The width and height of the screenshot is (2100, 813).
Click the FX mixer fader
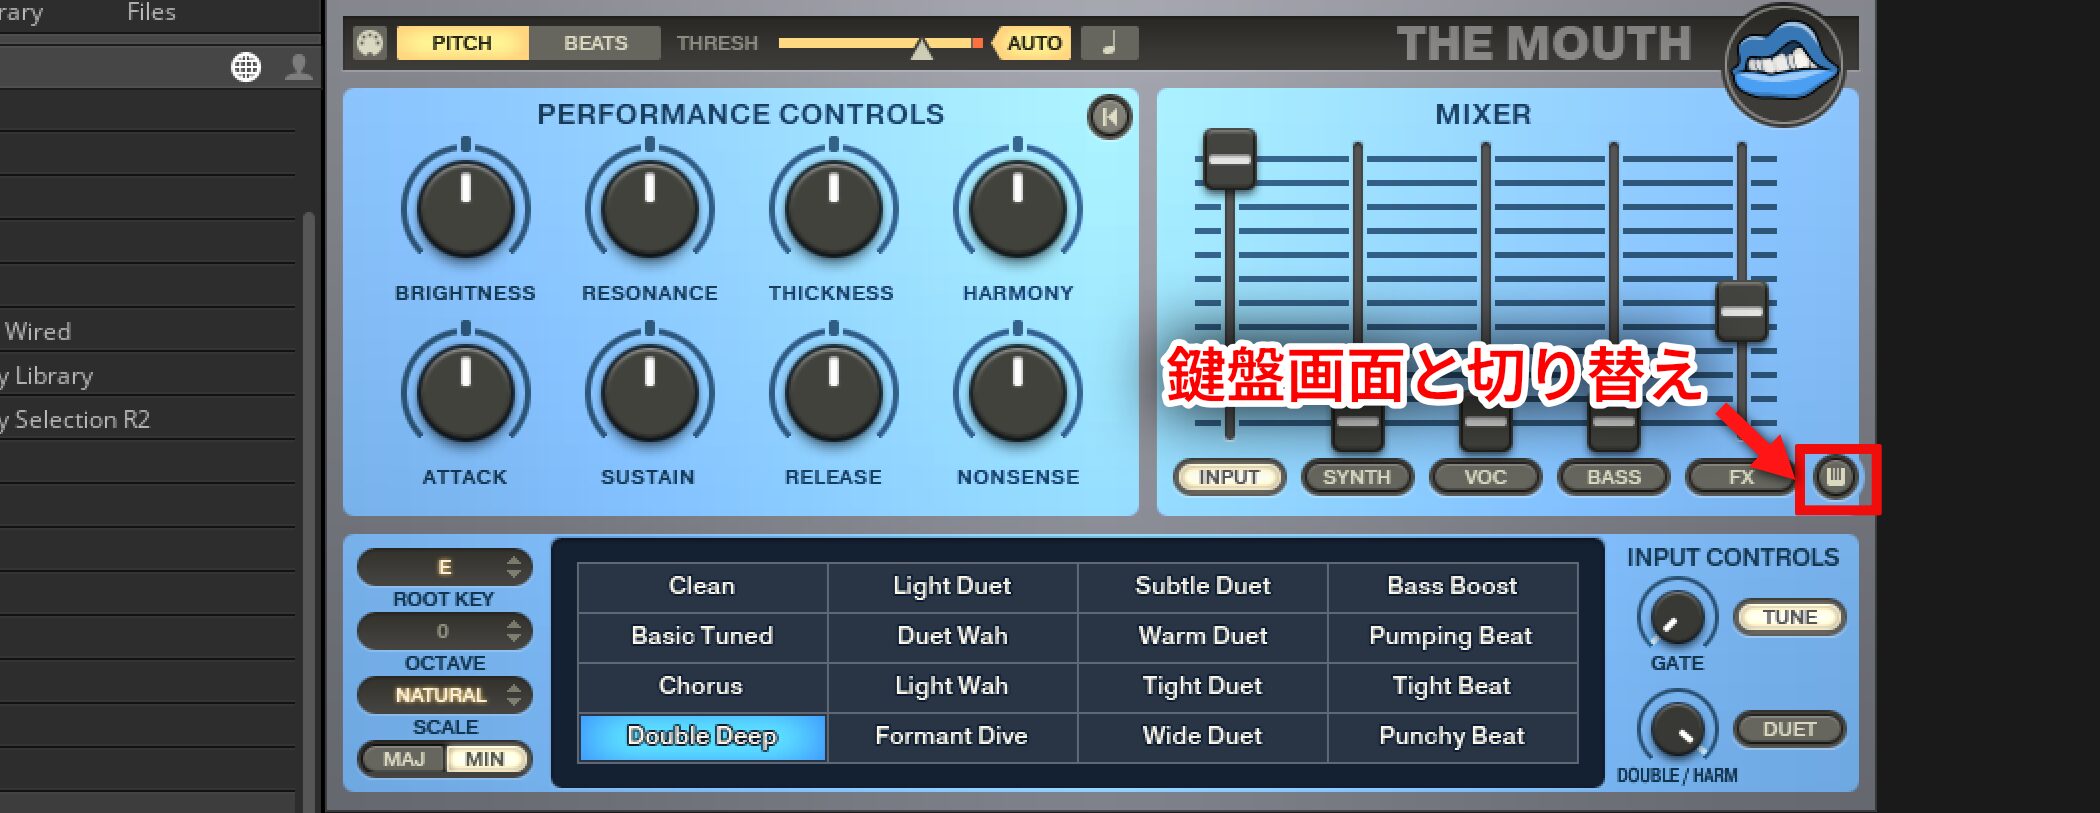coord(1741,312)
